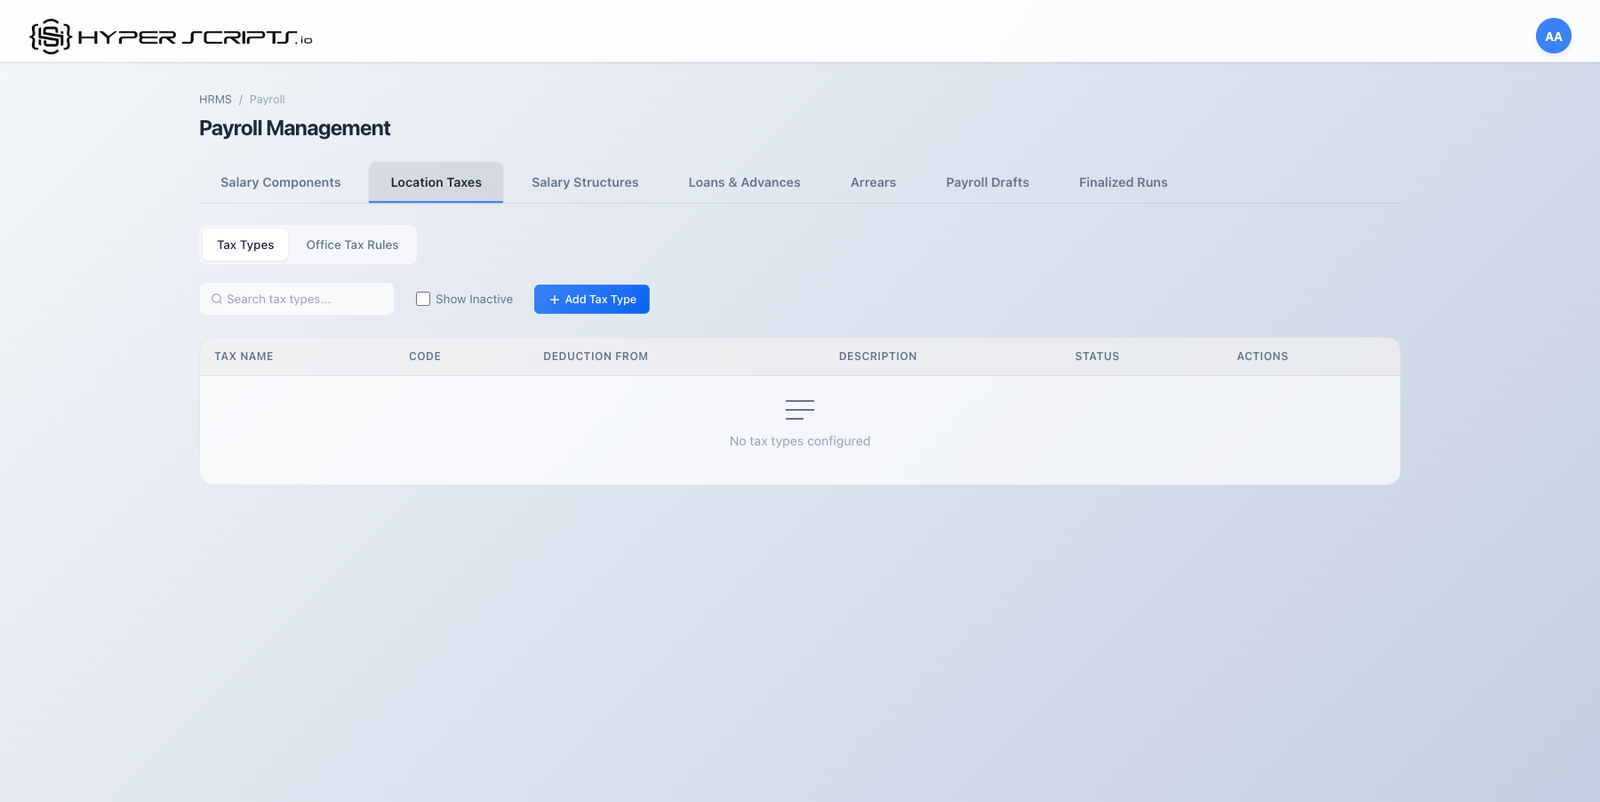Enable the Show Inactive checkbox
This screenshot has height=802, width=1600.
click(423, 299)
